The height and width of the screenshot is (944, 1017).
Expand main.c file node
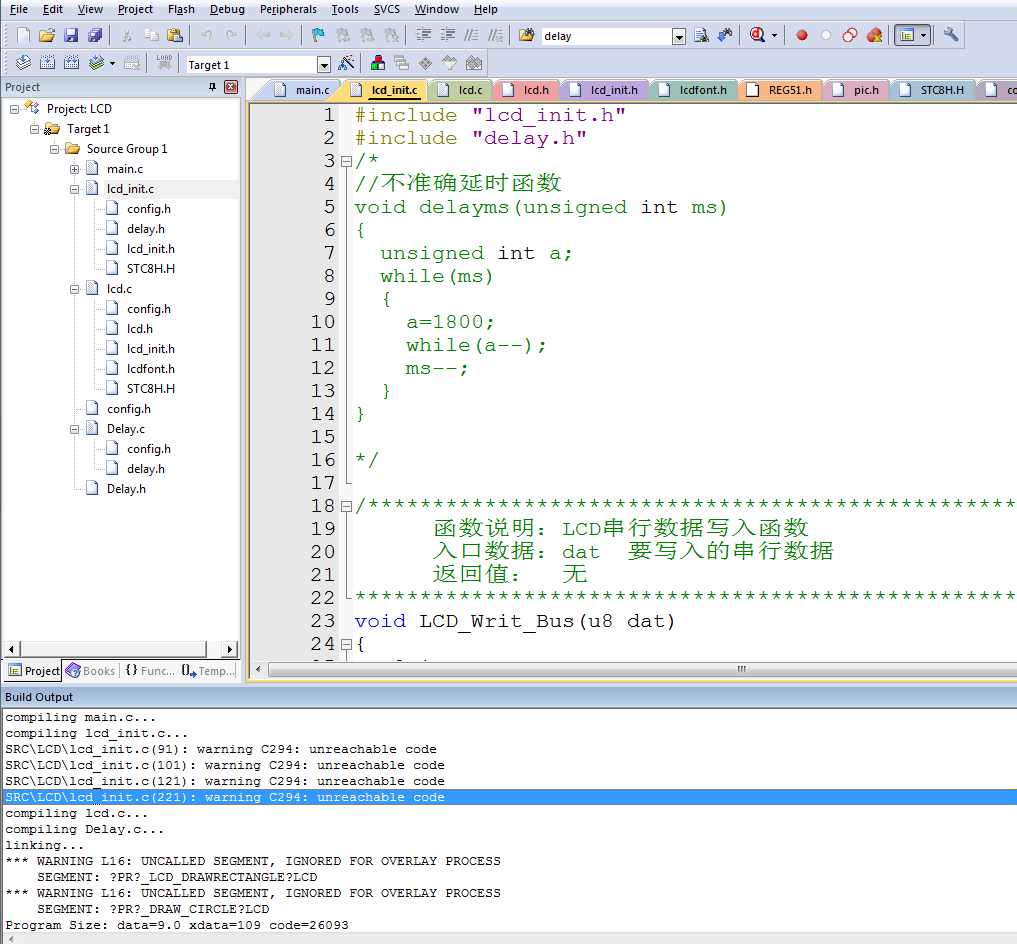pyautogui.click(x=75, y=169)
